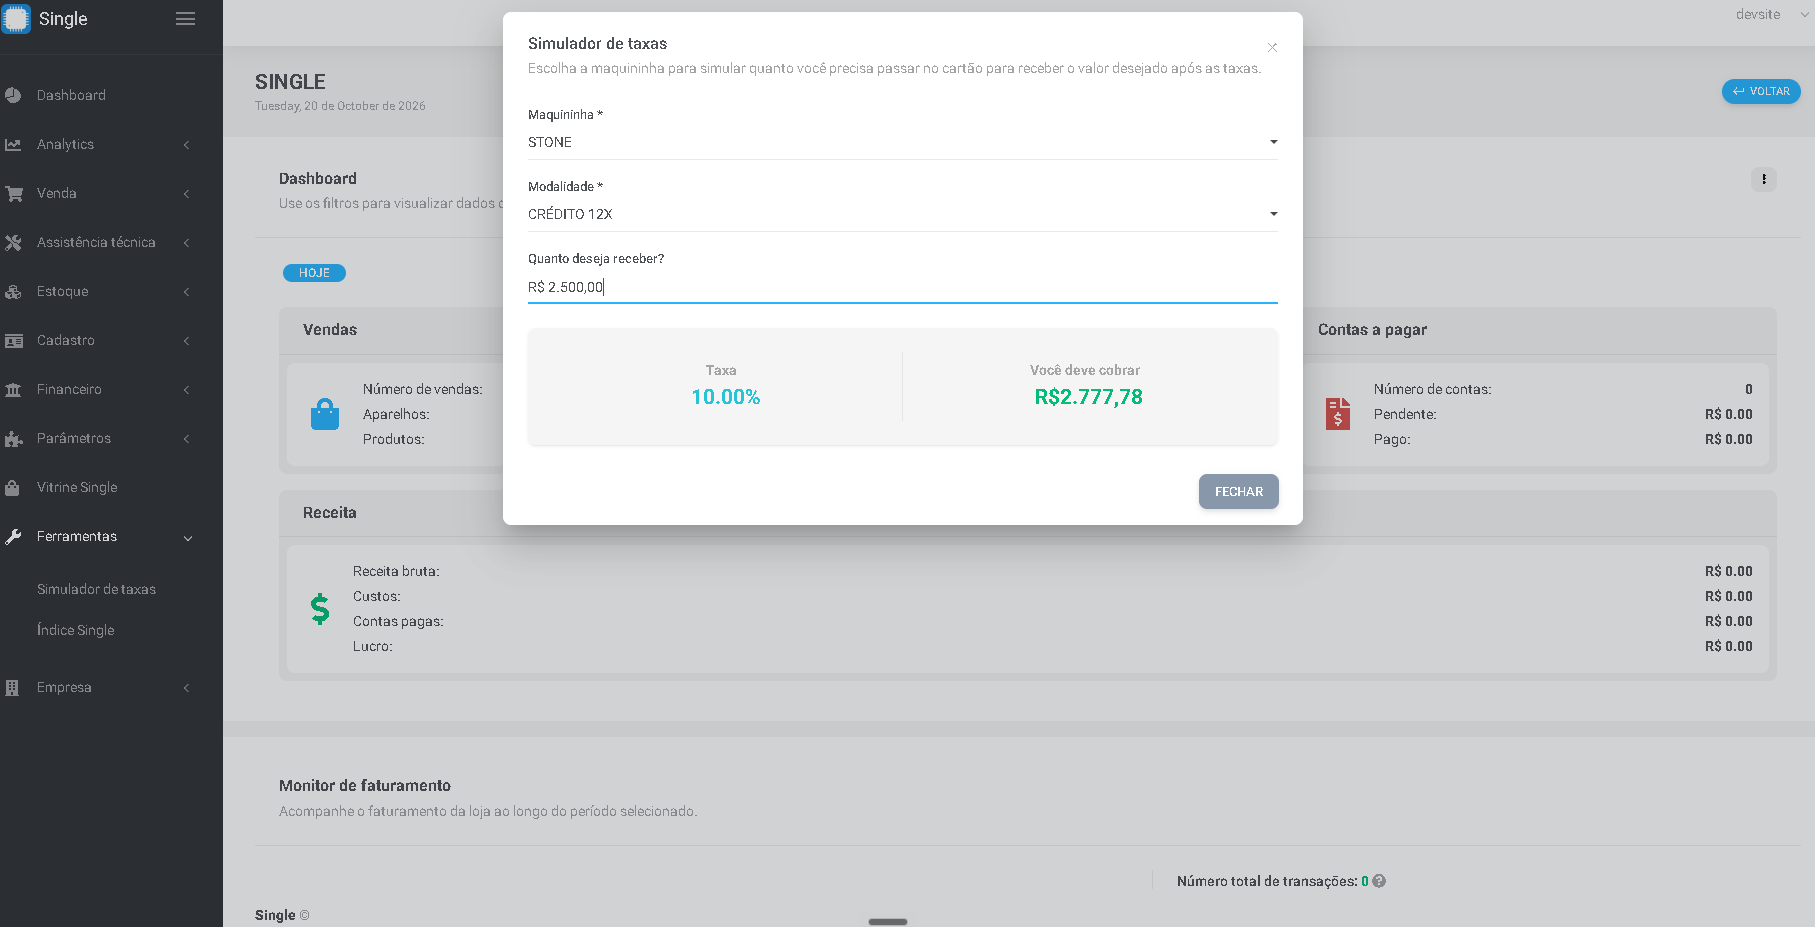
Task: Click the help icon beside total de transações
Action: (x=1379, y=881)
